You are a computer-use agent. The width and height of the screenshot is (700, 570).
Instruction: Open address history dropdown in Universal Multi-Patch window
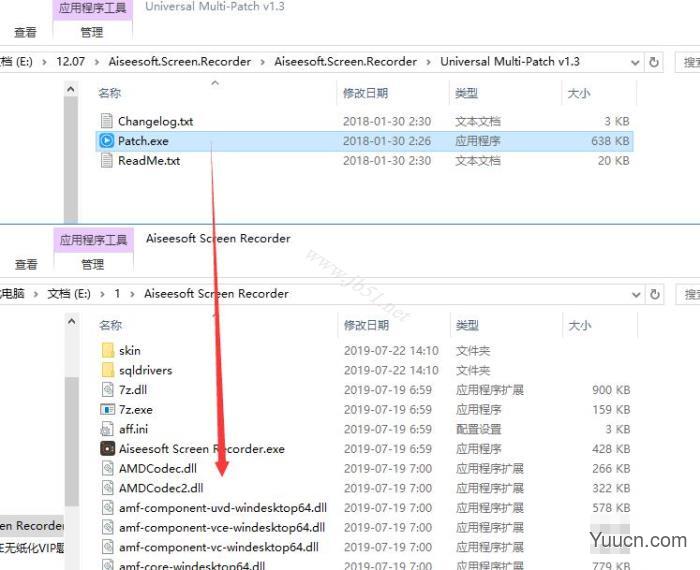(635, 62)
